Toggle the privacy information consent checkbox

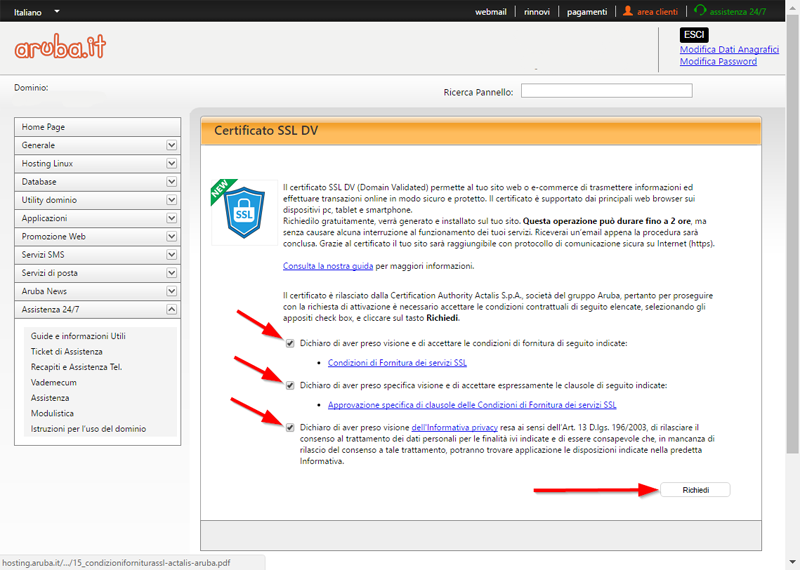pos(290,428)
